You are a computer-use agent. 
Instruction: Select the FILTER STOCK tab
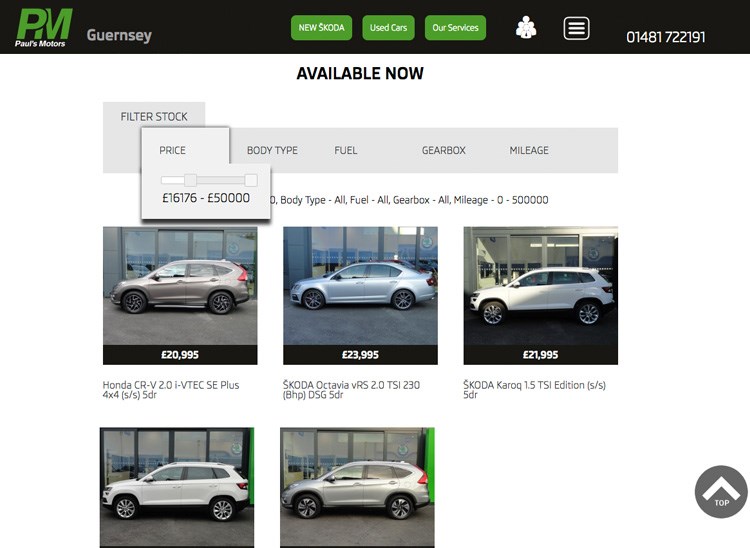click(x=154, y=116)
